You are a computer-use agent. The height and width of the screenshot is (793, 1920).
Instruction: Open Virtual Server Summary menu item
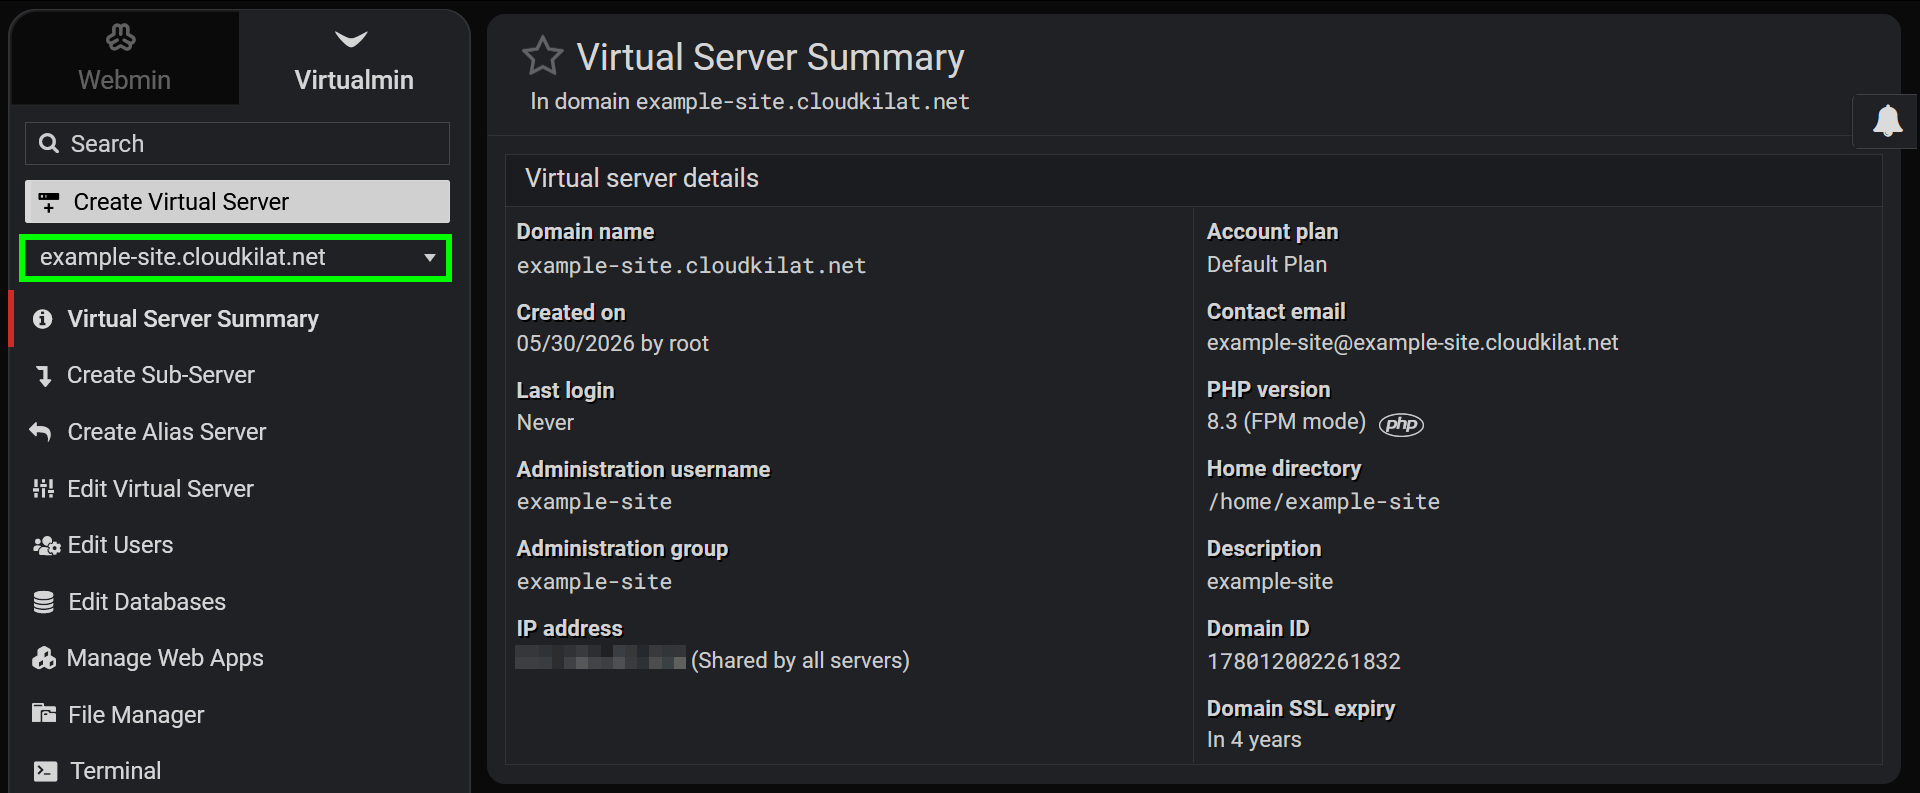pyautogui.click(x=192, y=319)
